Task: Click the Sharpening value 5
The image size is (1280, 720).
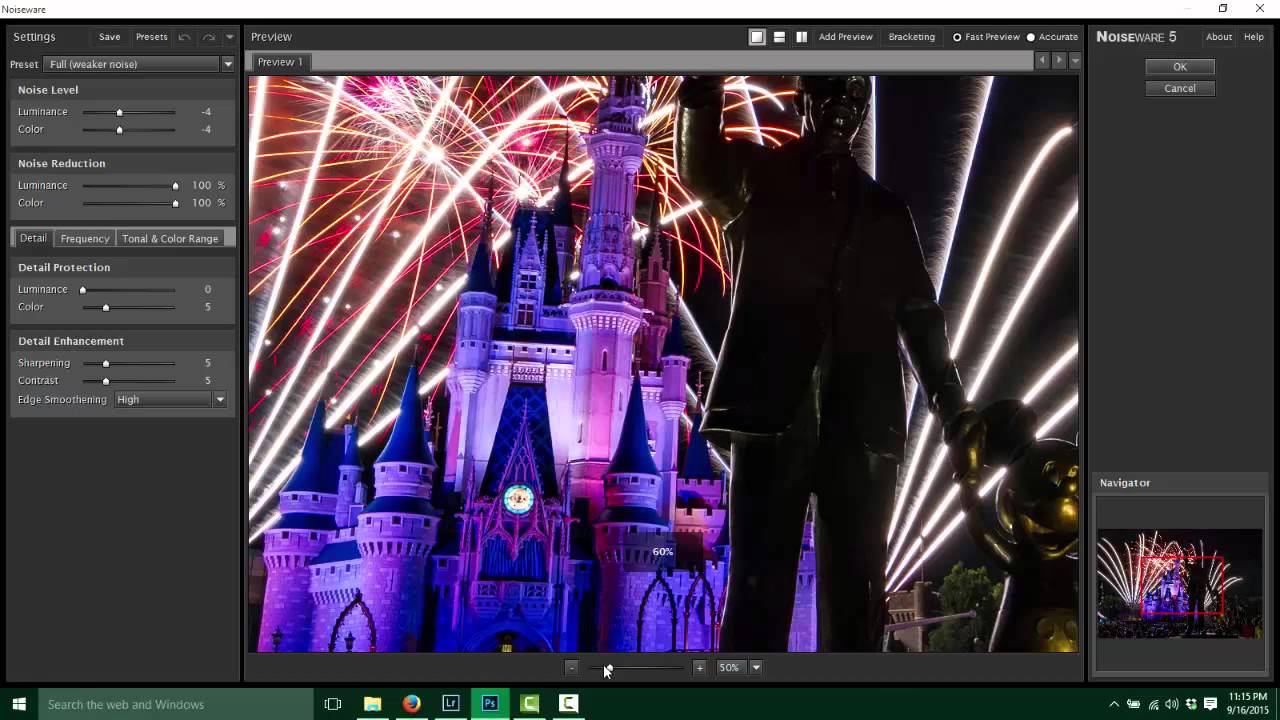Action: click(208, 363)
